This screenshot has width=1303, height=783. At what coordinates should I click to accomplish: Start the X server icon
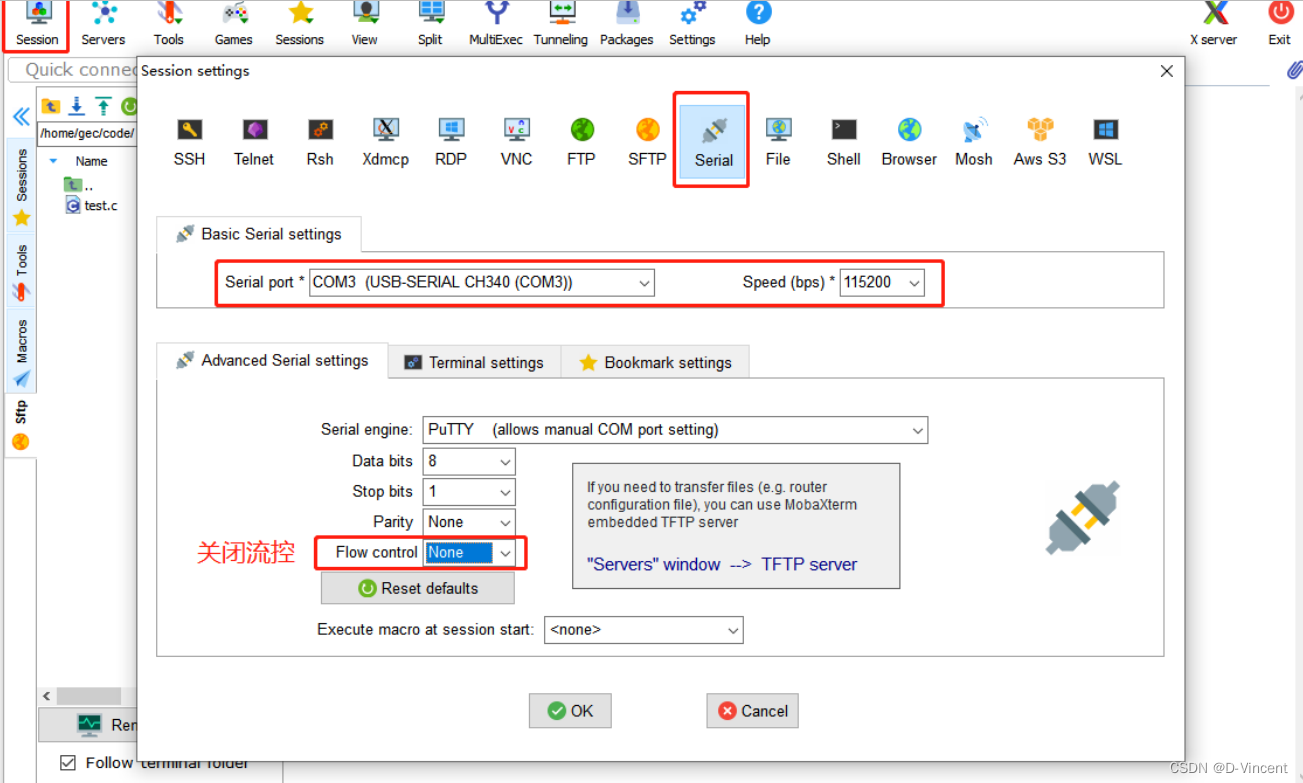1213,25
